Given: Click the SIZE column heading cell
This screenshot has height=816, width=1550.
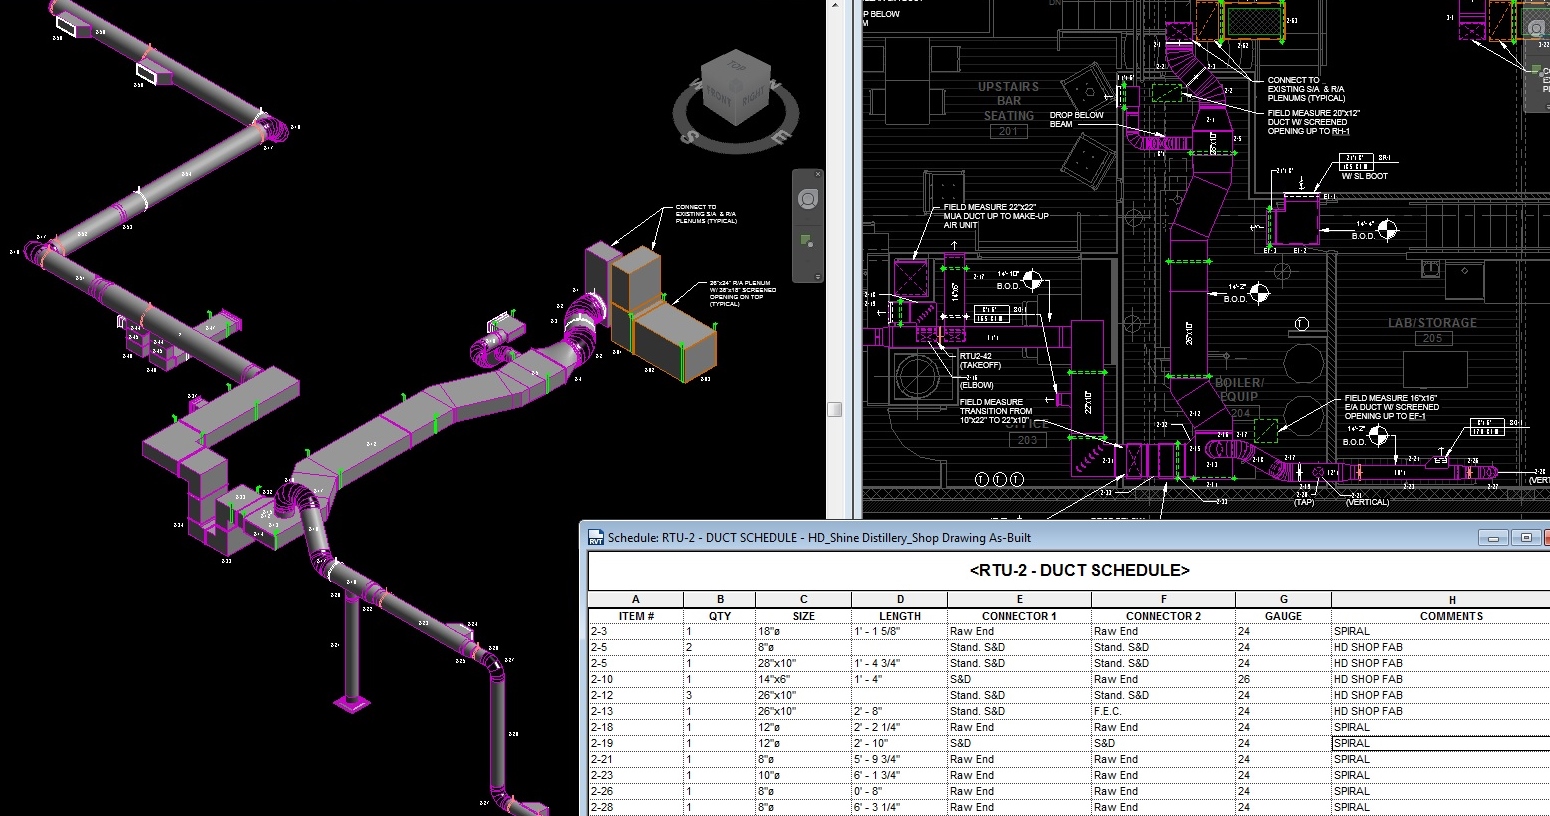Looking at the screenshot, I should click(803, 616).
